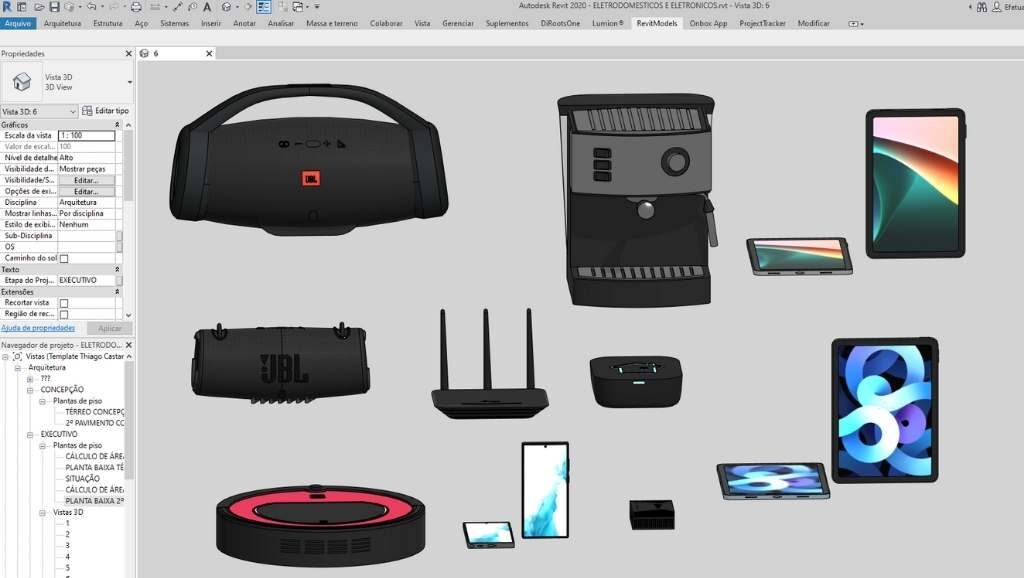1024x578 pixels.
Task: Close the Propriedades panel
Action: (x=128, y=54)
